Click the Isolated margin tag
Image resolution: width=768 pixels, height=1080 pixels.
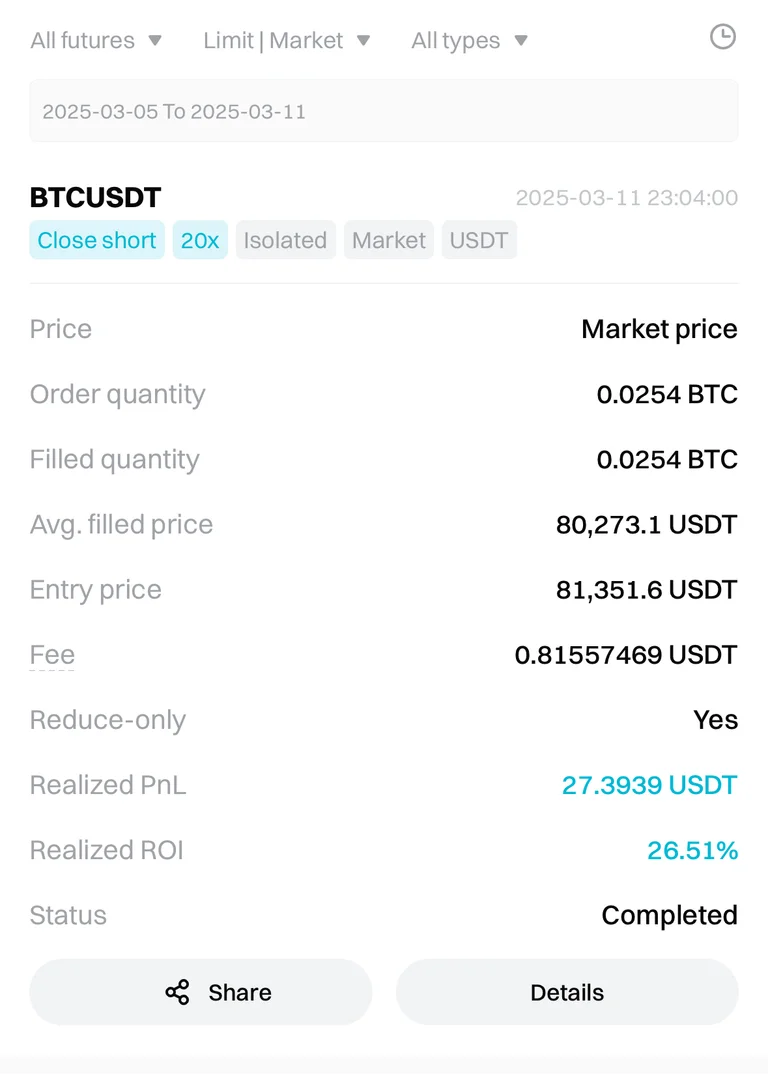[x=285, y=241]
